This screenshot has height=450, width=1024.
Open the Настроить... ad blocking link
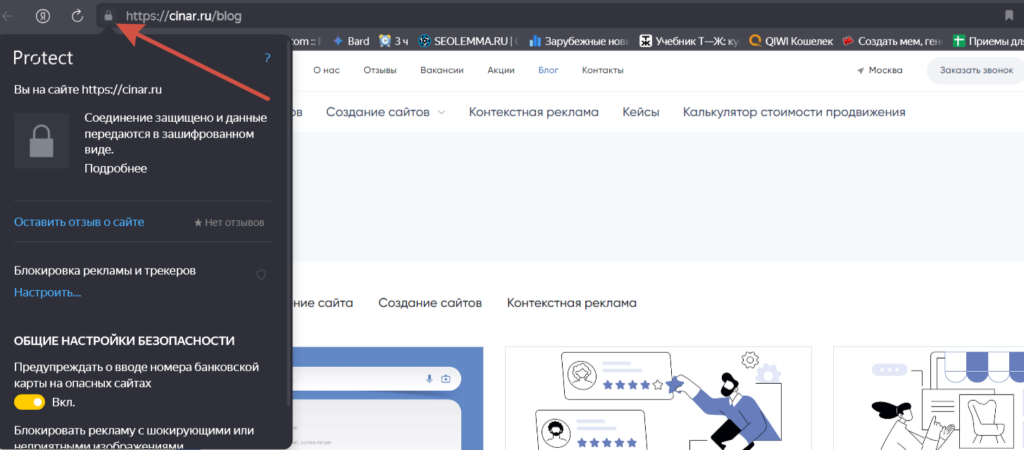[x=47, y=292]
